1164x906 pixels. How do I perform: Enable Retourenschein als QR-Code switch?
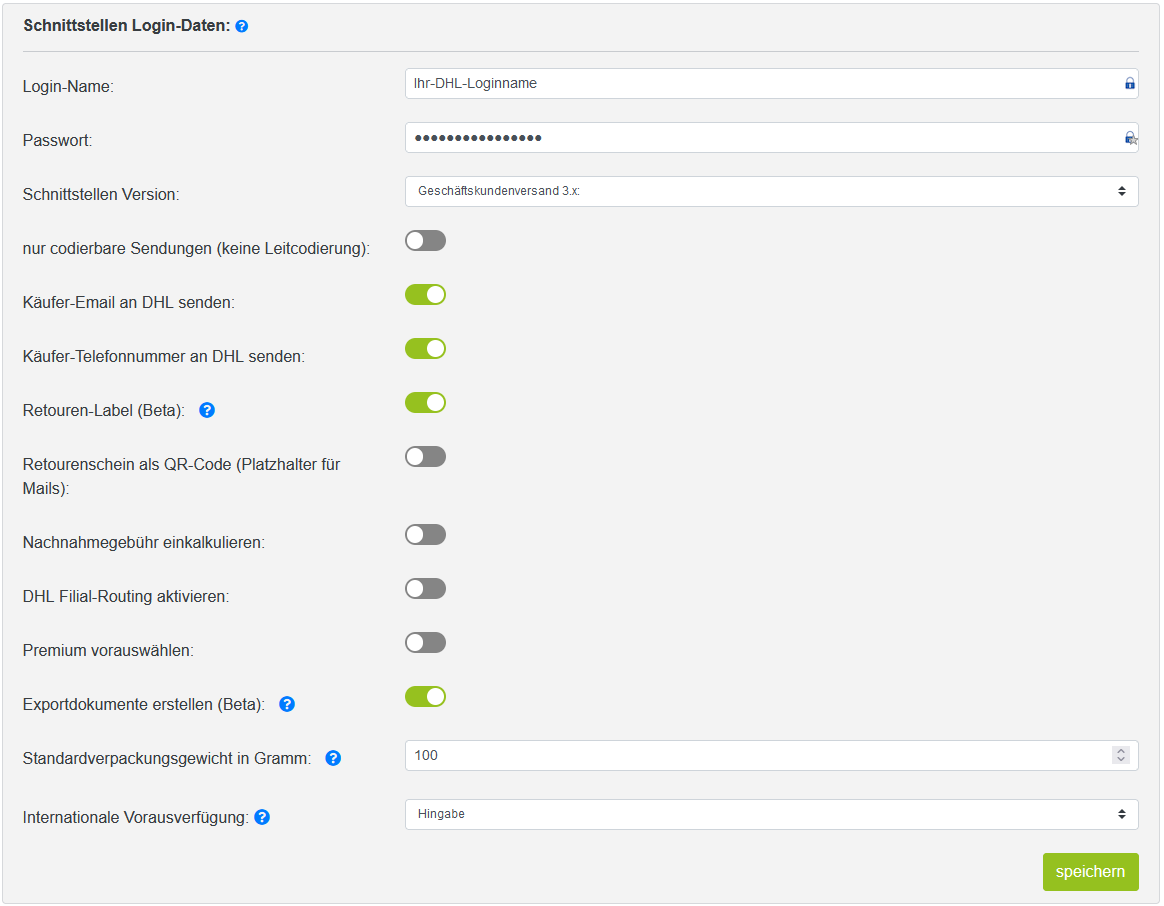(425, 457)
